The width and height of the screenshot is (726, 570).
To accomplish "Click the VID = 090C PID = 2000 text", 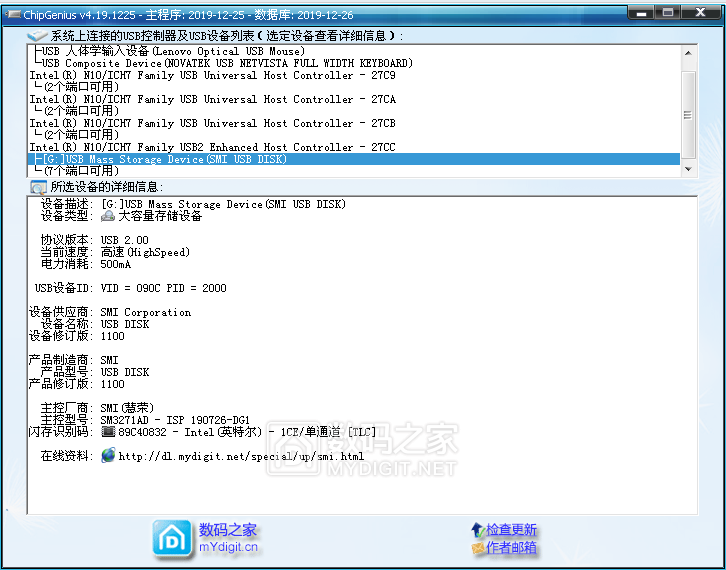I will [163, 288].
